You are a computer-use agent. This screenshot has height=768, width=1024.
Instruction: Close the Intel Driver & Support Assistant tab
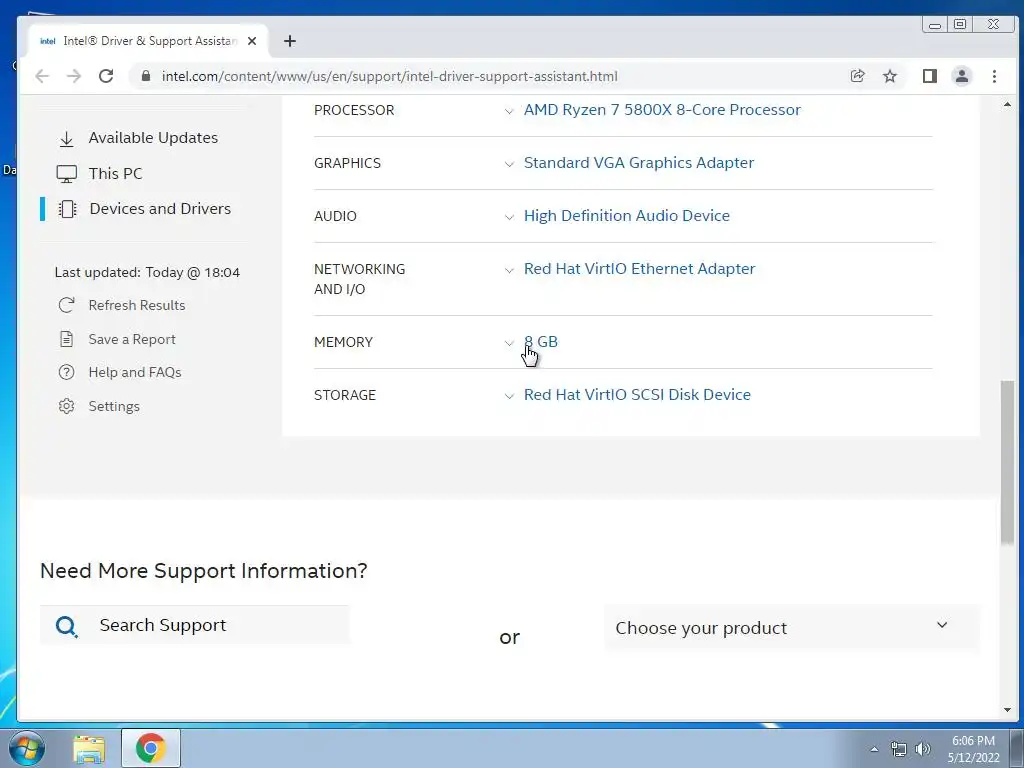point(252,40)
